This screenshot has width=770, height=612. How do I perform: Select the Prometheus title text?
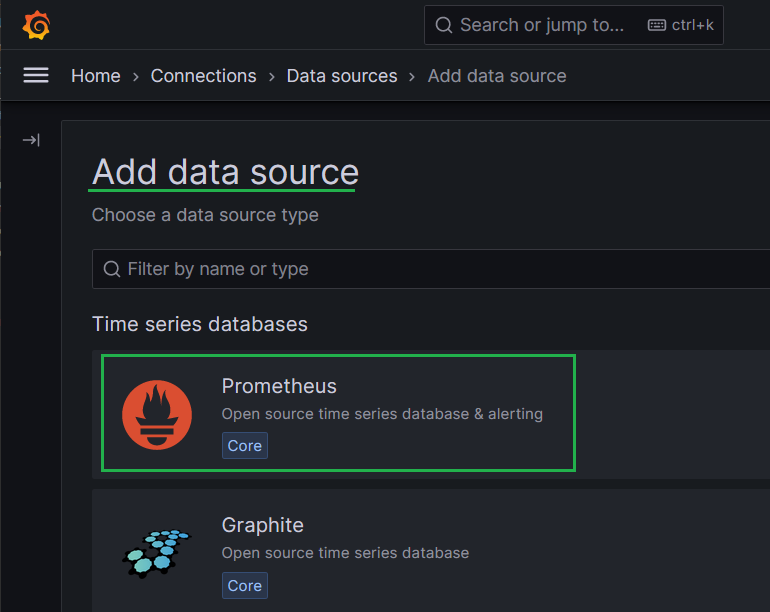[x=279, y=386]
